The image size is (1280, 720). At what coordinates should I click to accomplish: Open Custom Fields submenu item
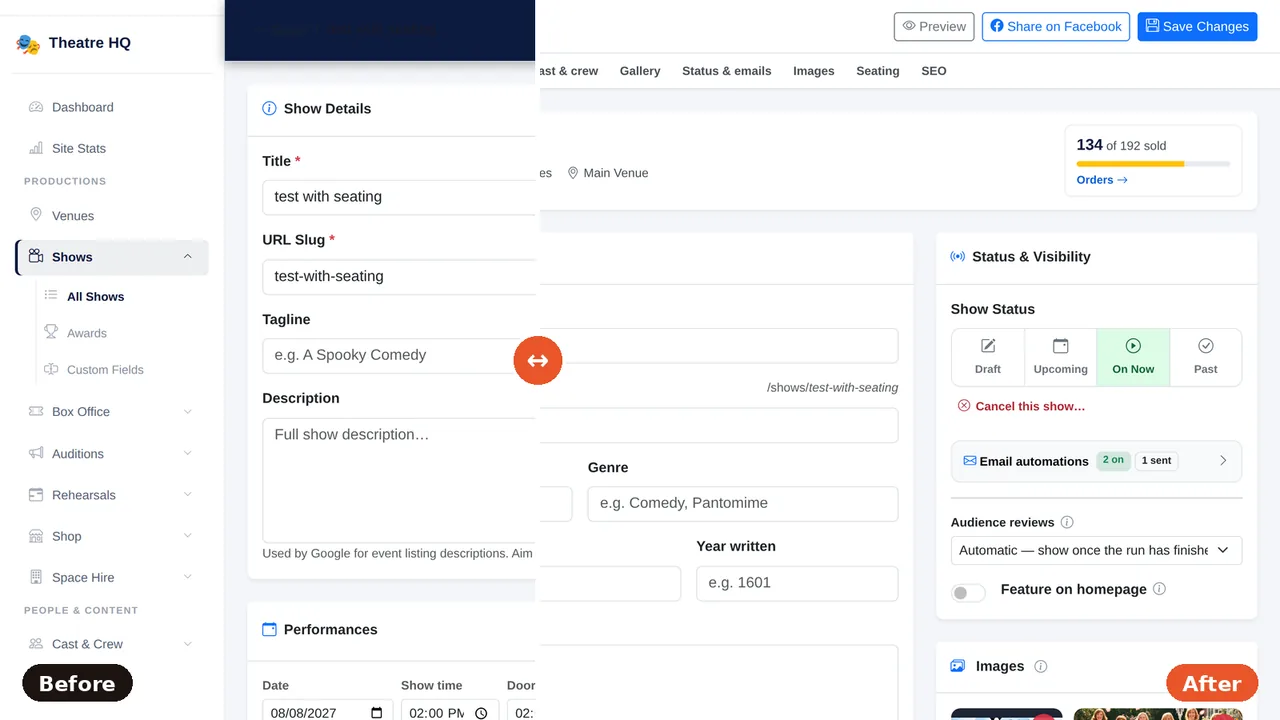(x=105, y=370)
